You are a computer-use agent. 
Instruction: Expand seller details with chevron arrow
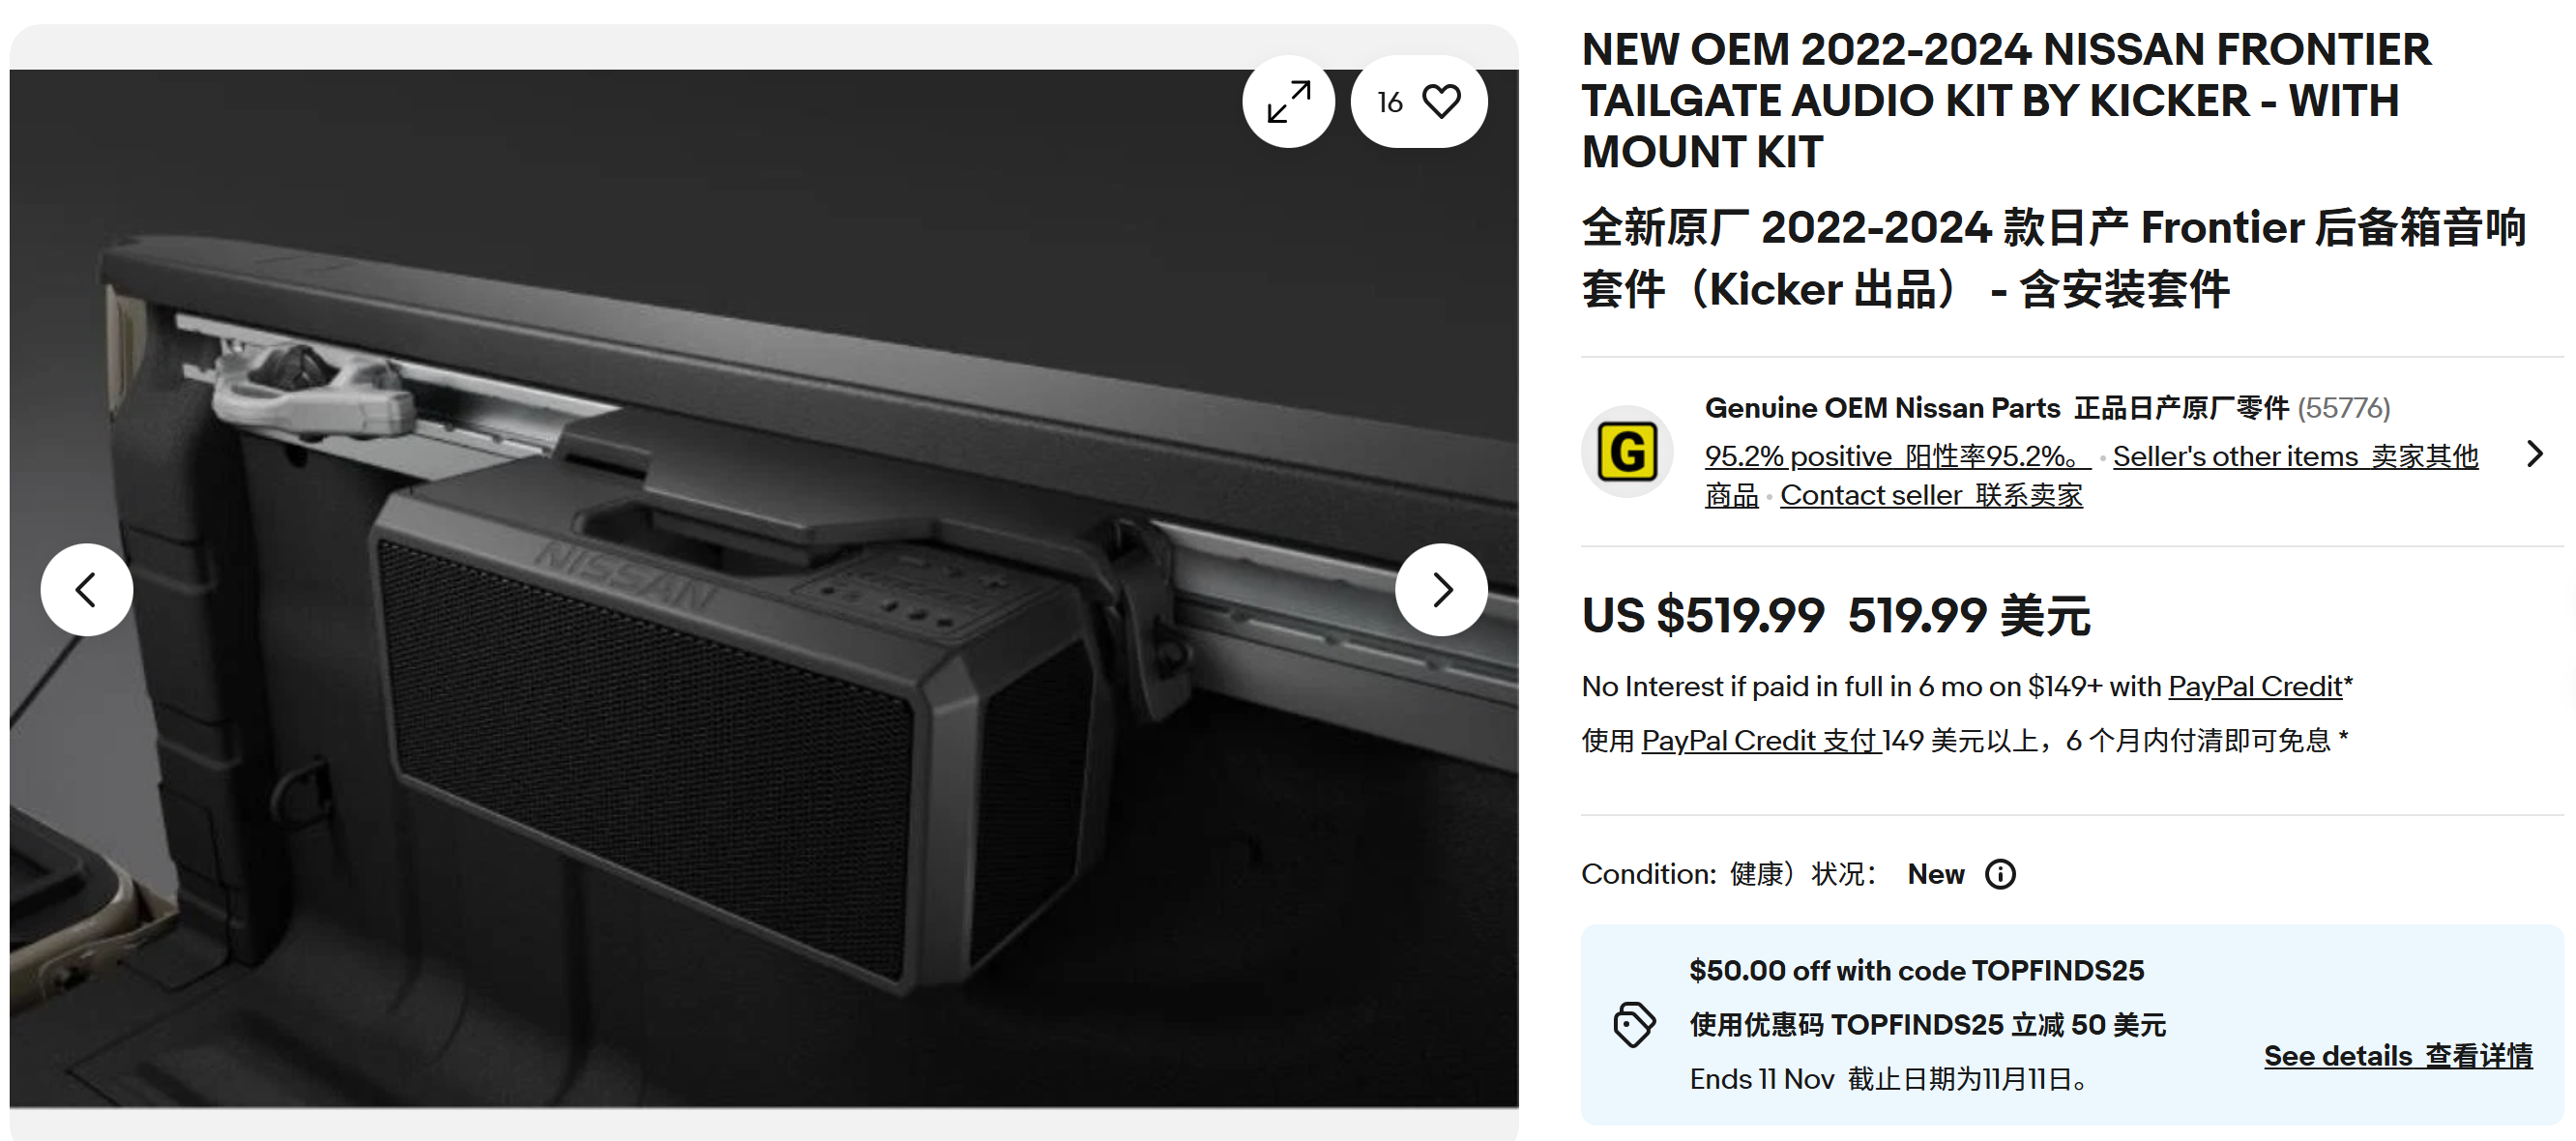pos(2534,453)
